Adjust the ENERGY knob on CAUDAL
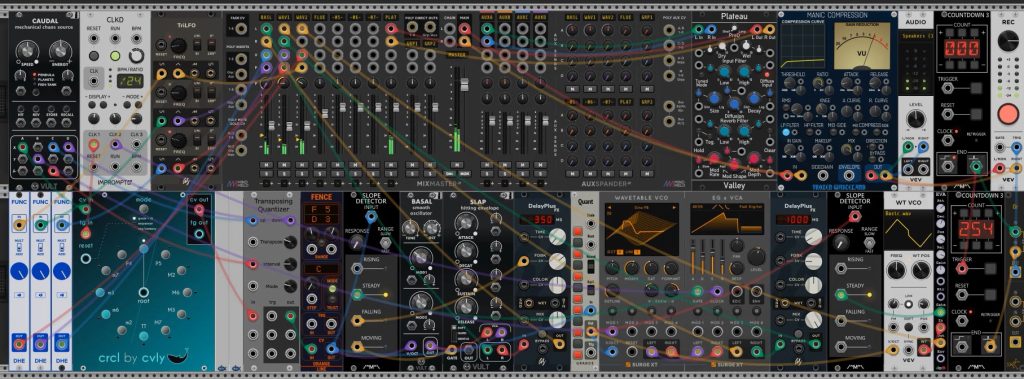 click(x=61, y=51)
